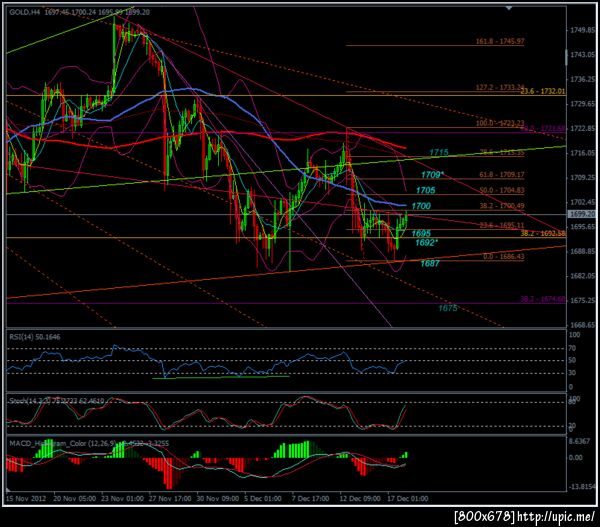Select the cyan 1705 level annotation
This screenshot has height=527, width=600.
(x=426, y=191)
